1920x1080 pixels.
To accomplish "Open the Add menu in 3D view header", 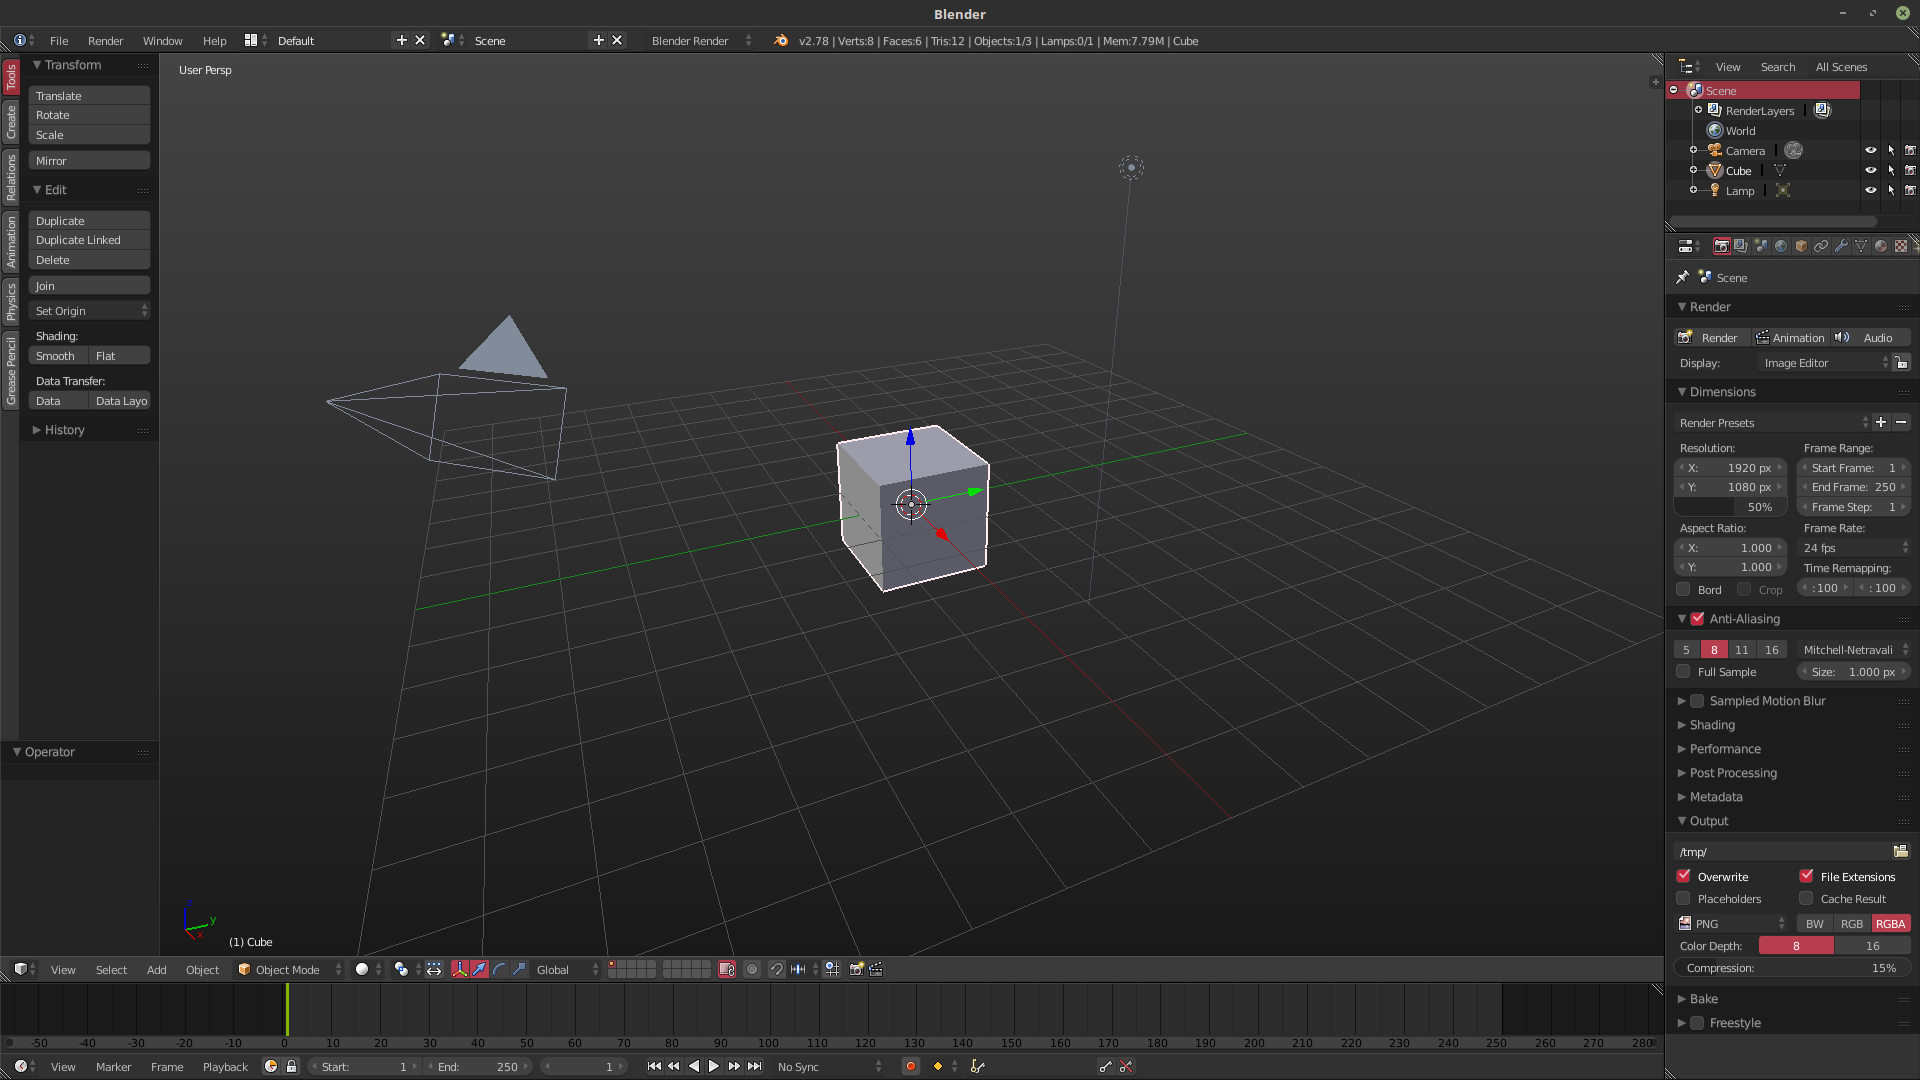I will click(156, 969).
